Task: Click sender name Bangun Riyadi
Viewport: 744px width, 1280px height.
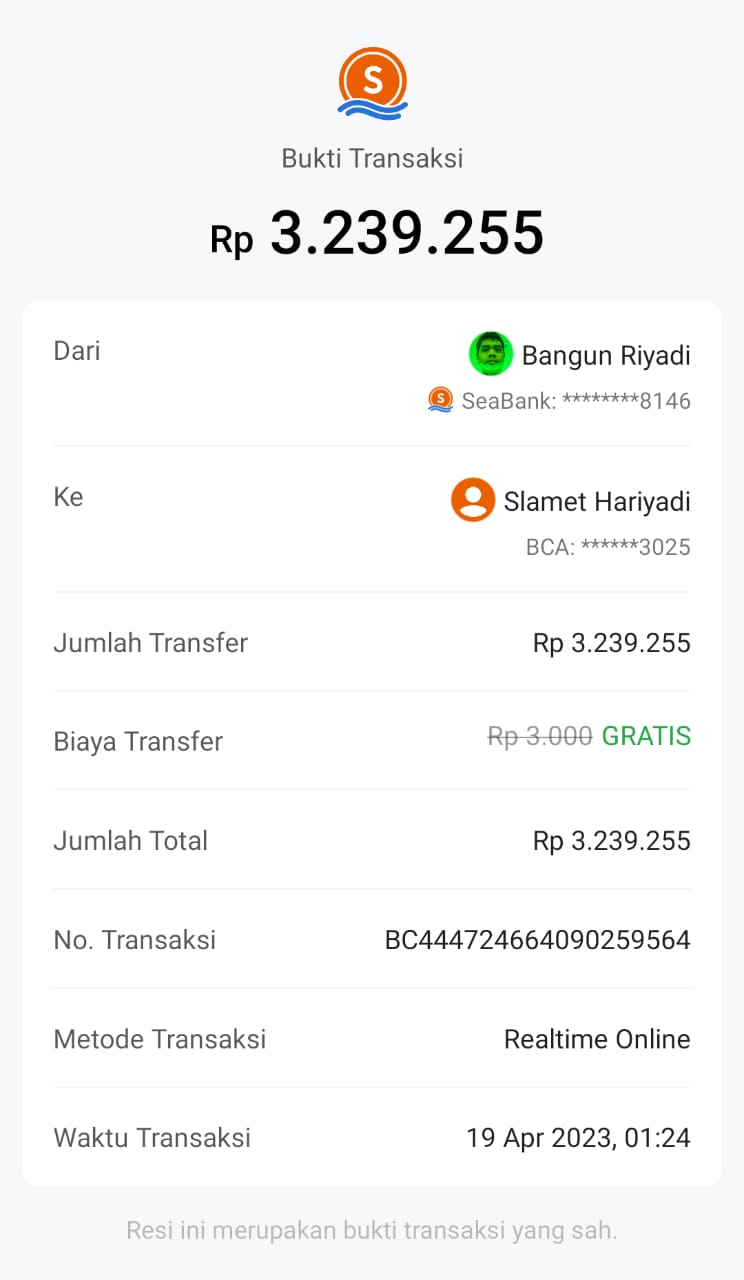Action: [606, 355]
